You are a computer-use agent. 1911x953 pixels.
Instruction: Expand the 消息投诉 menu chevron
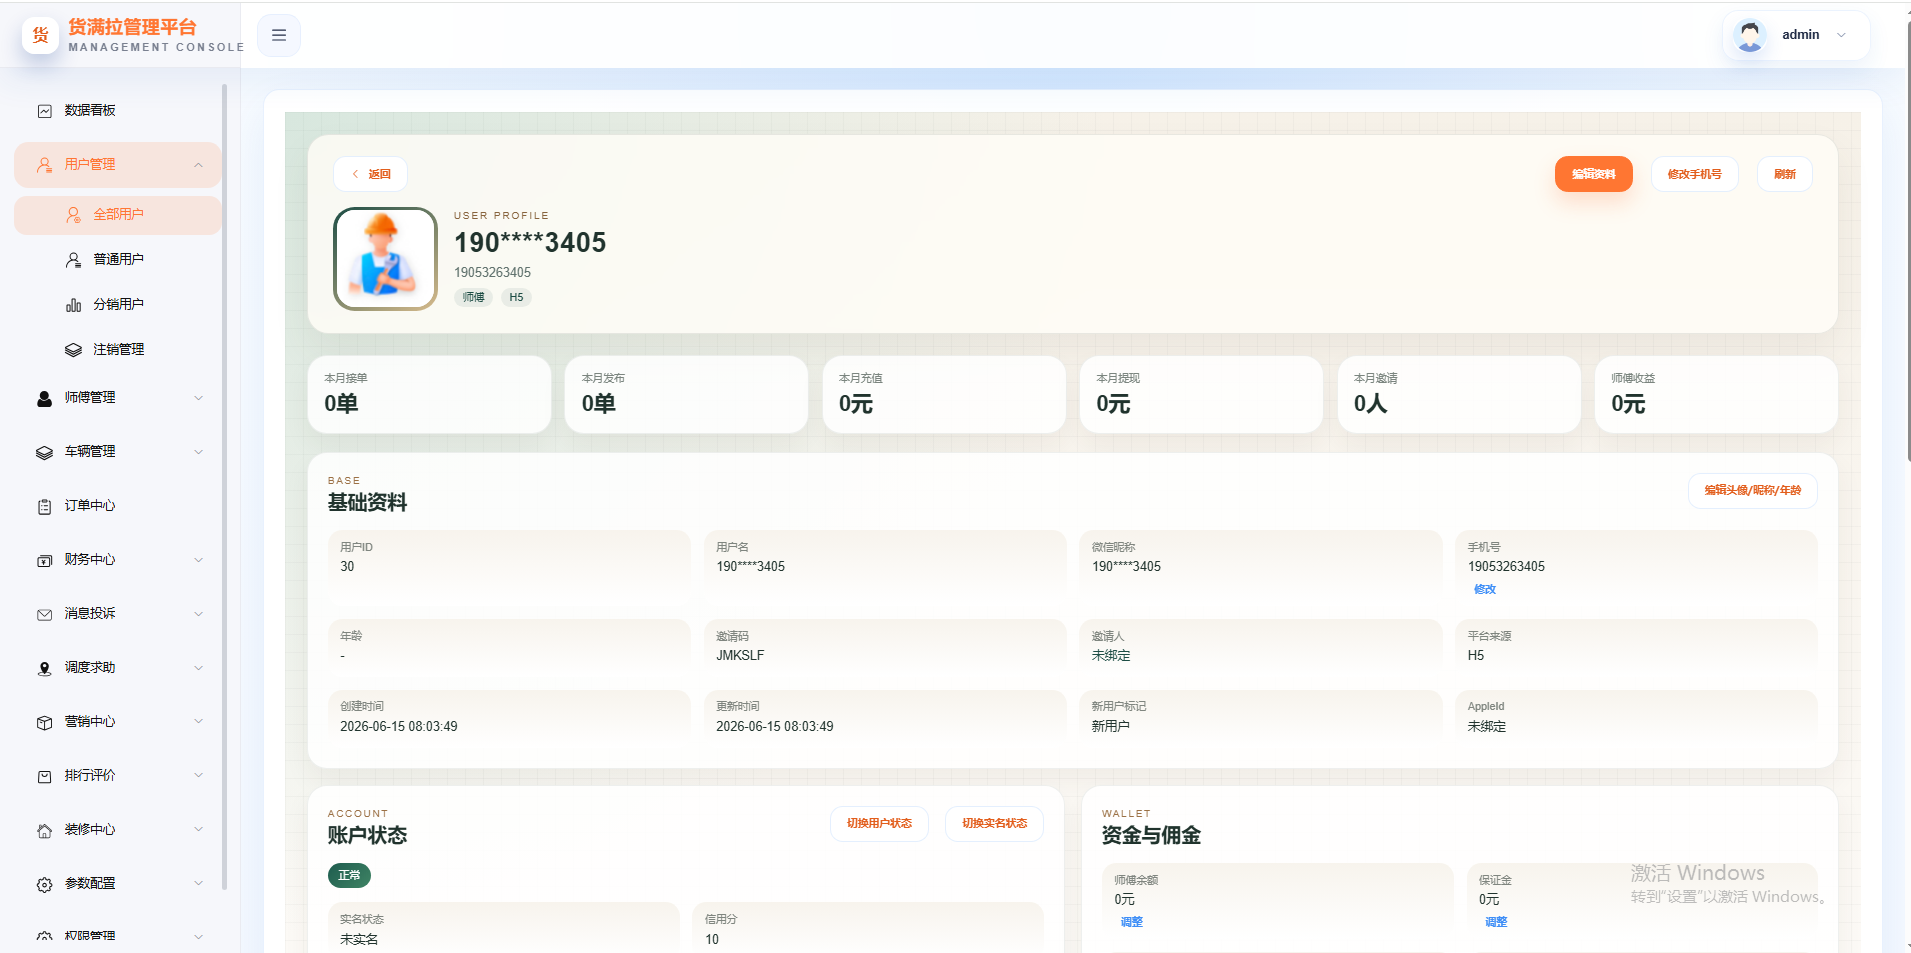198,614
